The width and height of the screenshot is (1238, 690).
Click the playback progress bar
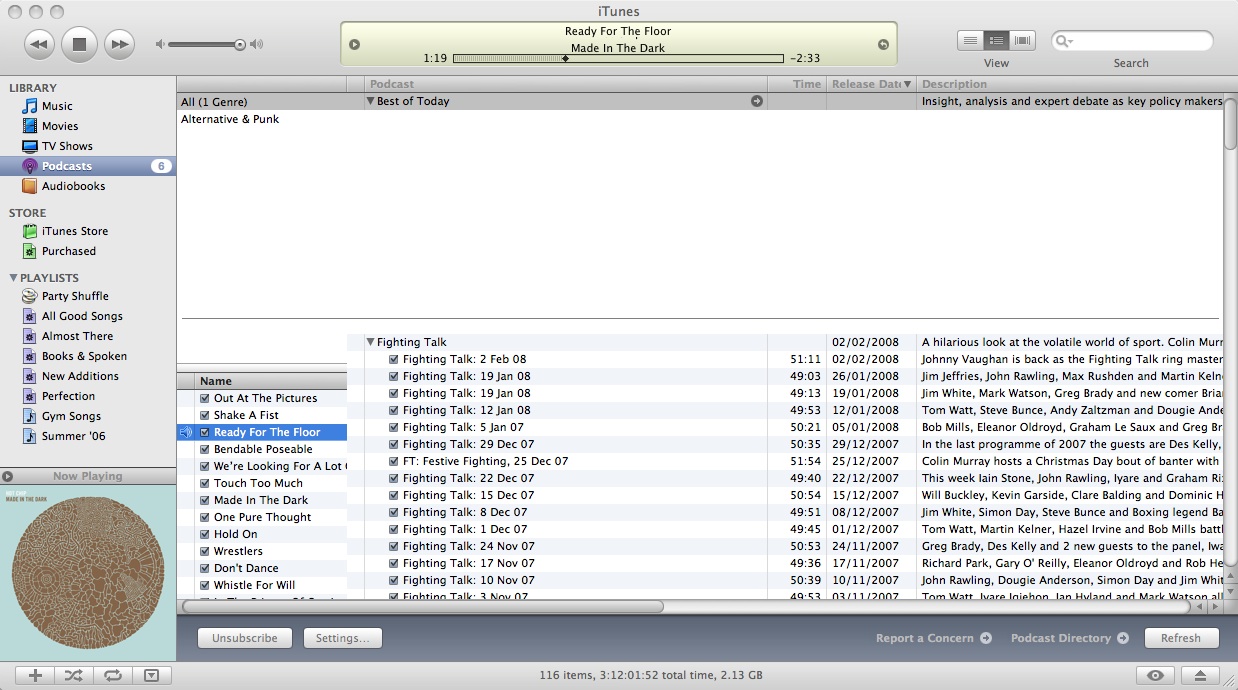[x=618, y=59]
